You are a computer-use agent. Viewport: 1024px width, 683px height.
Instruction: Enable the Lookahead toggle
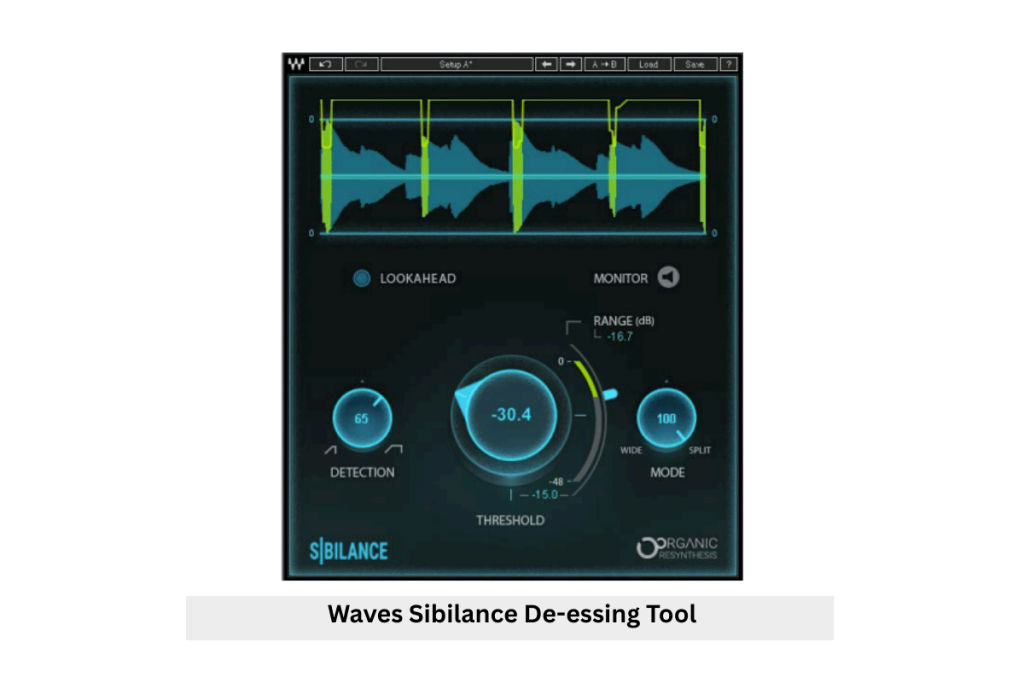[361, 278]
